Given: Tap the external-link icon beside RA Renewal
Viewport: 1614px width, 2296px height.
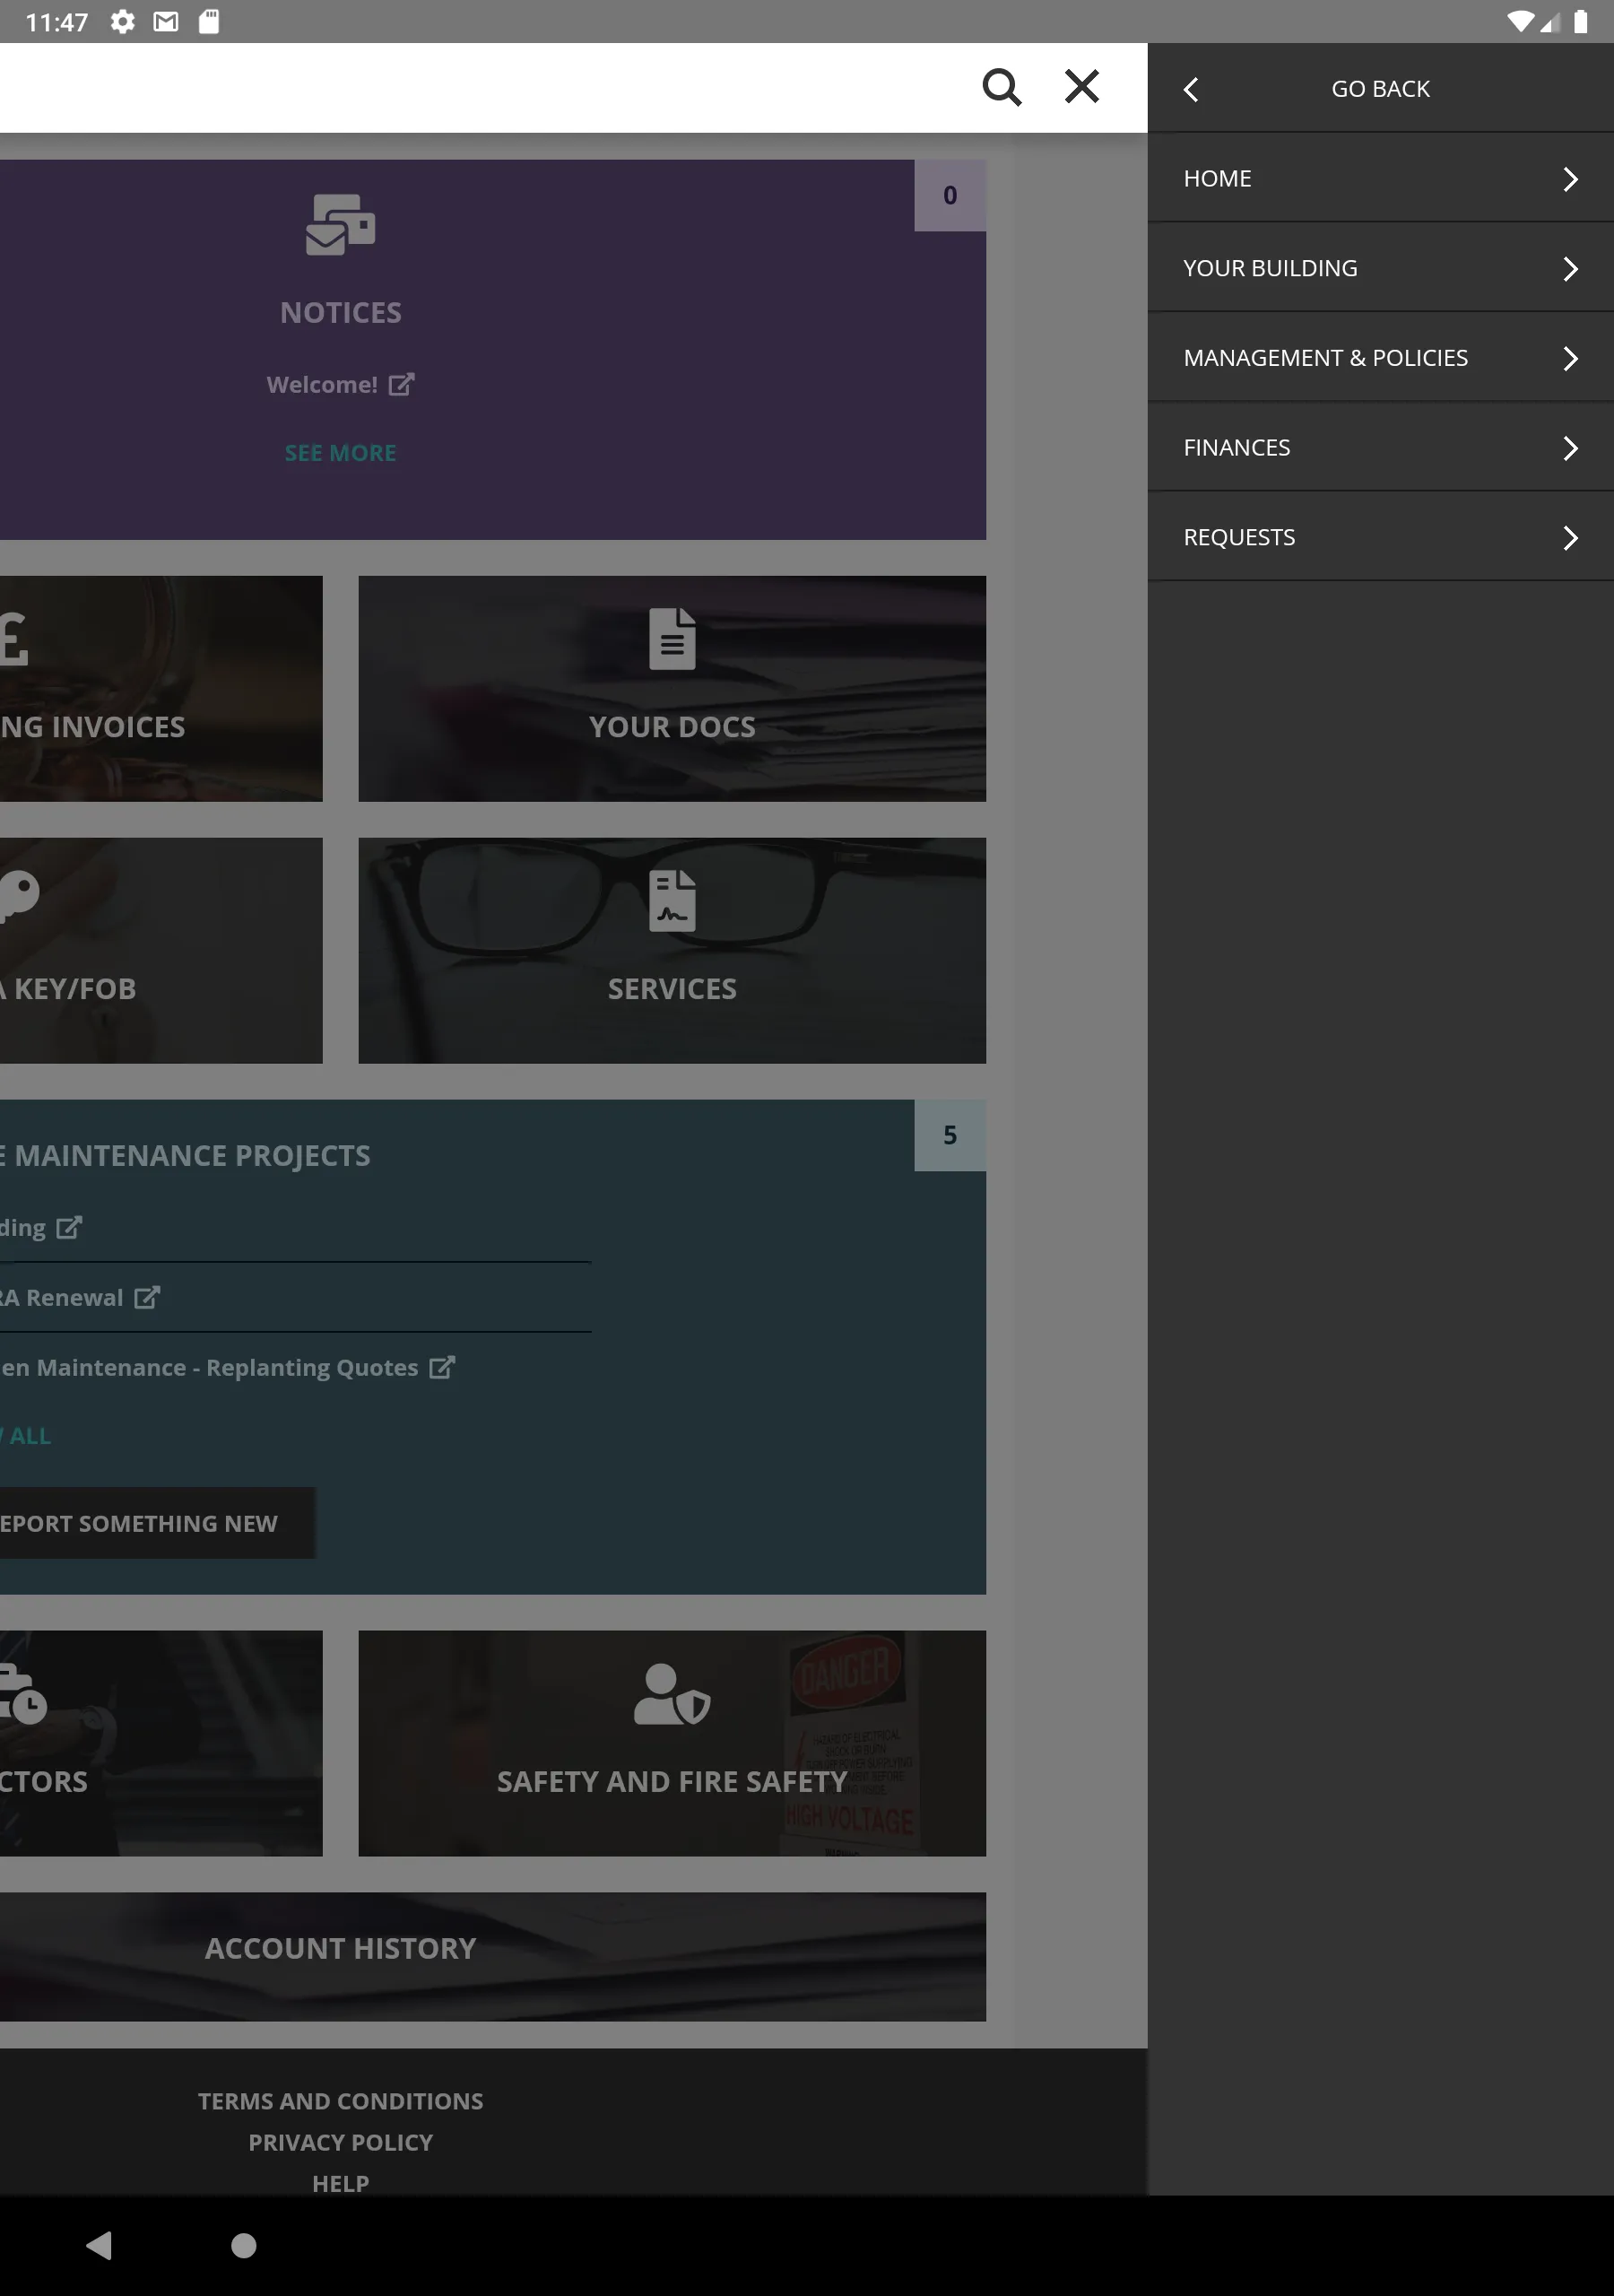Looking at the screenshot, I should point(147,1297).
